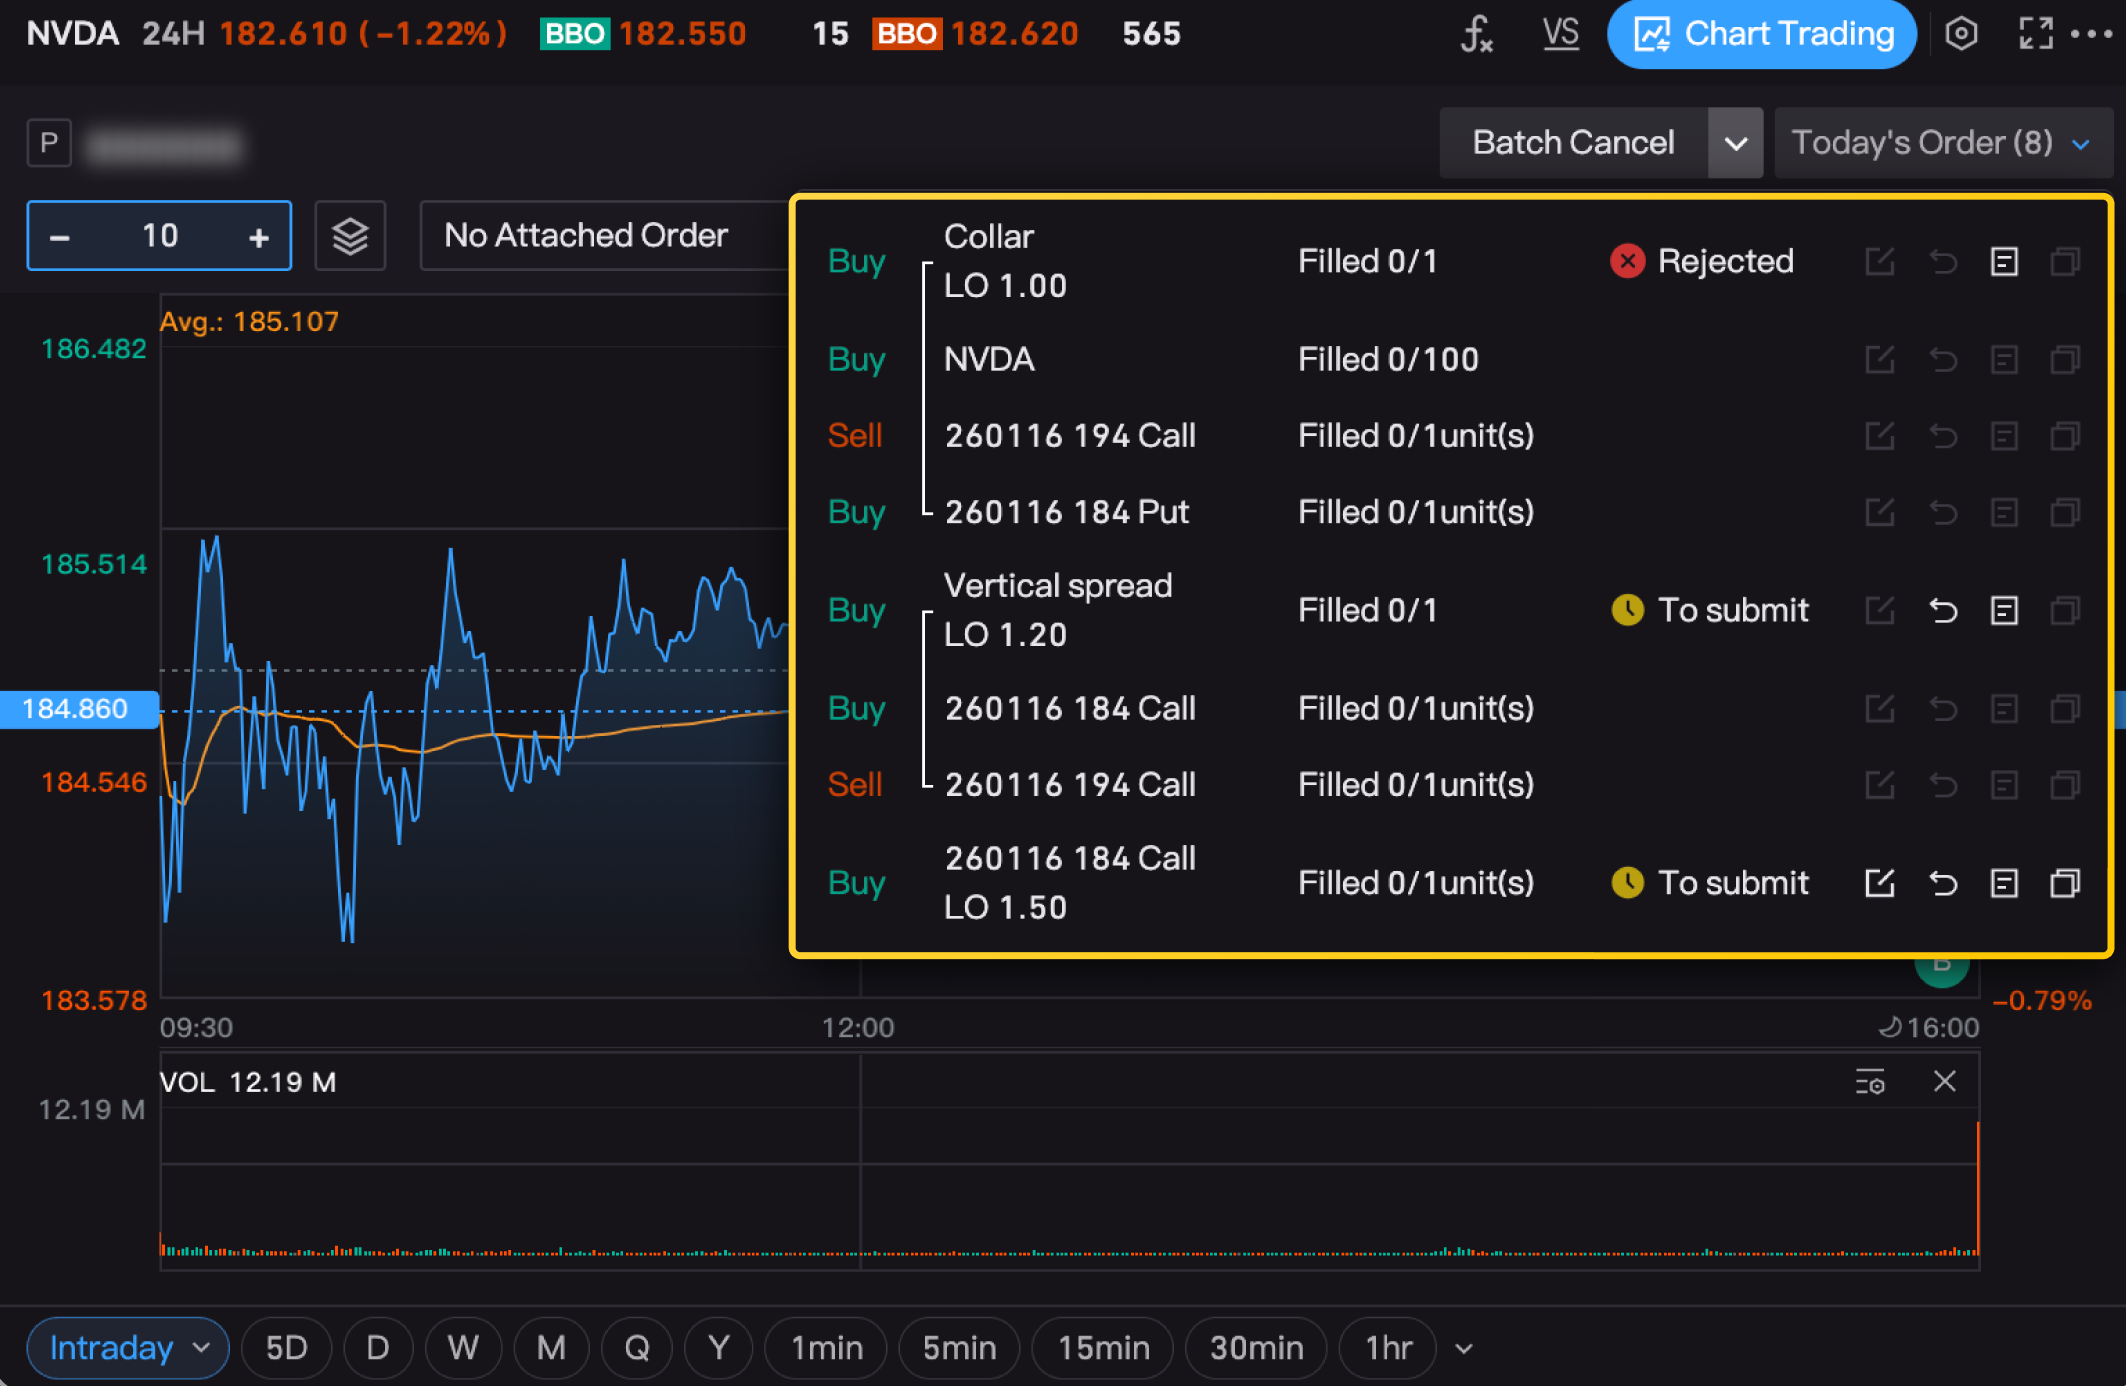
Task: Switch to the 5D timeframe tab
Action: click(x=286, y=1348)
